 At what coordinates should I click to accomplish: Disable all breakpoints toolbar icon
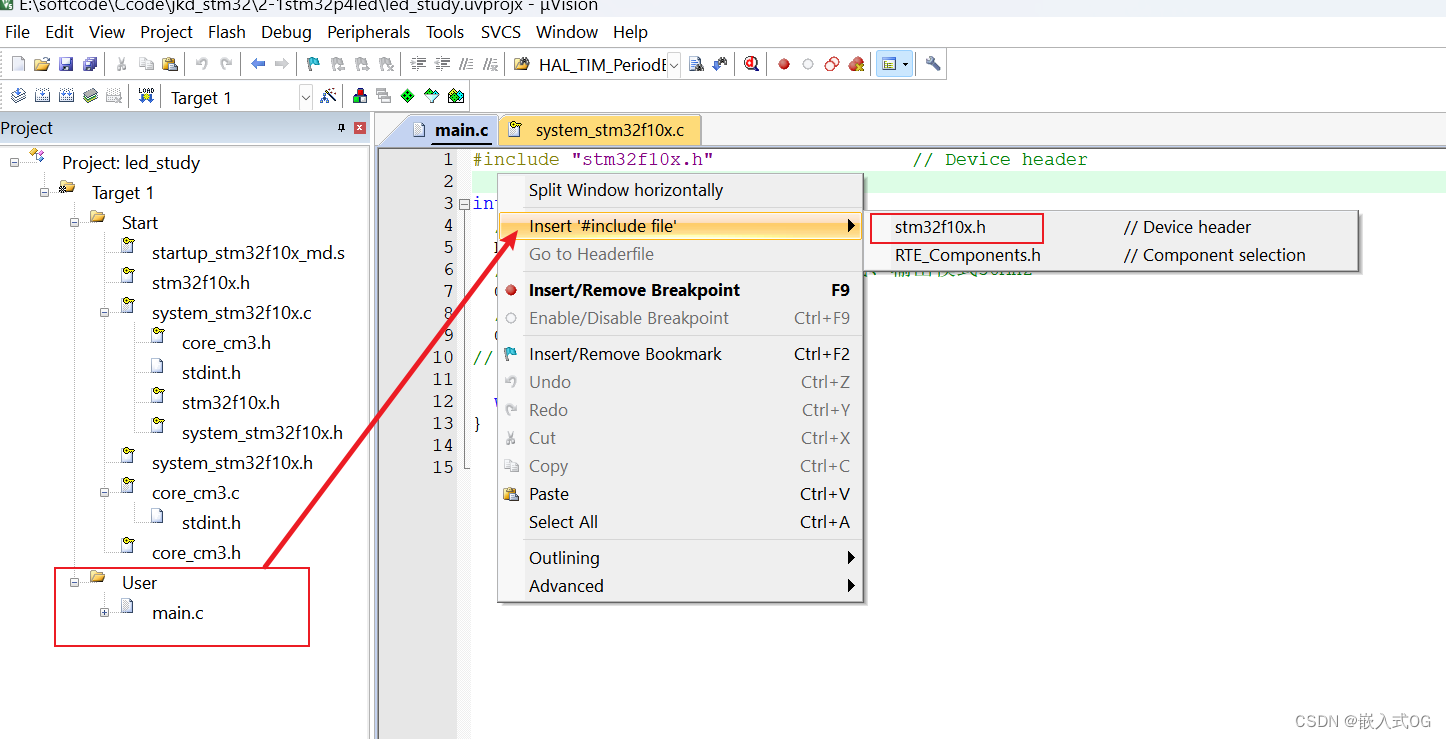(832, 64)
